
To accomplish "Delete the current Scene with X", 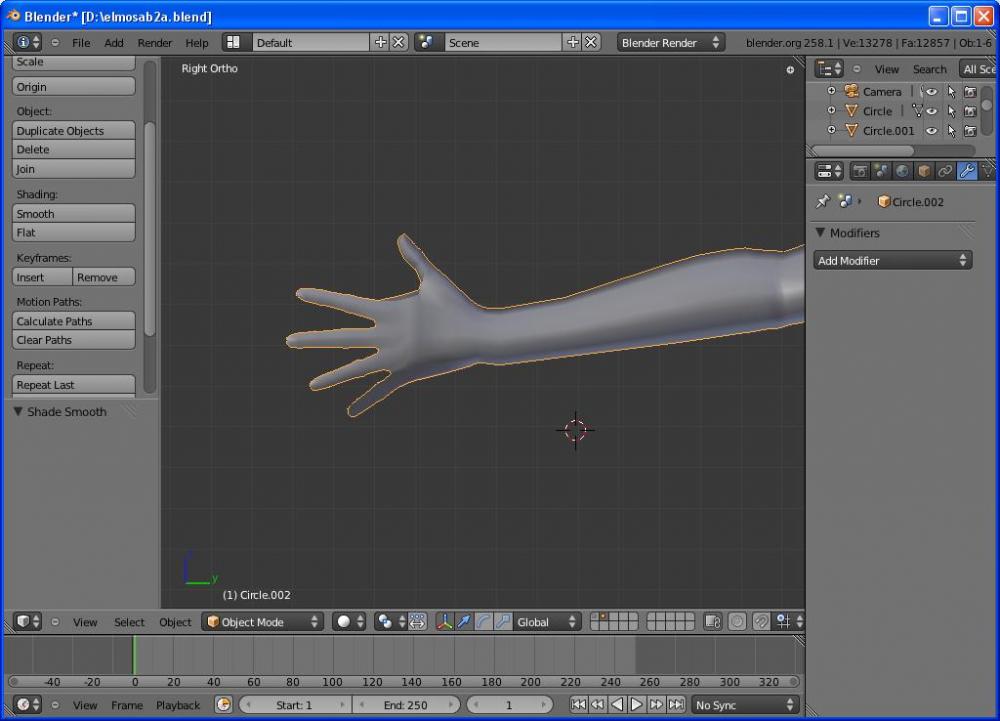I will tap(591, 43).
